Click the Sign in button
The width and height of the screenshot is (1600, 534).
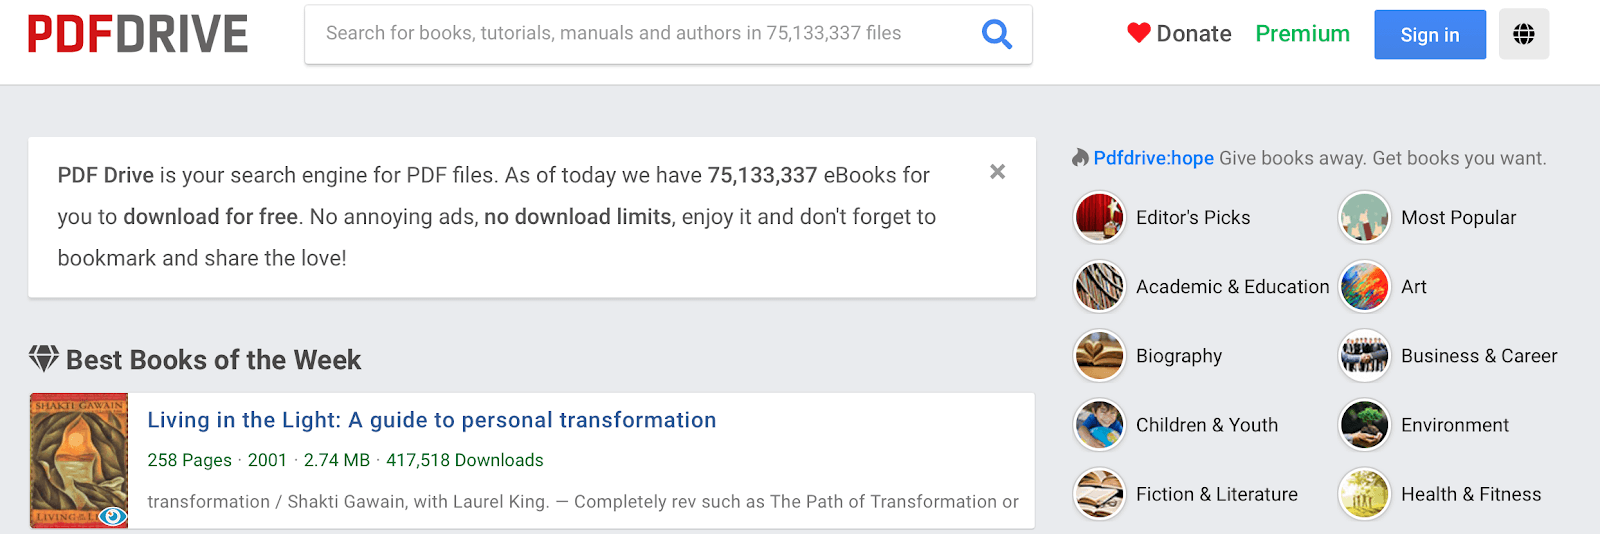(1430, 35)
